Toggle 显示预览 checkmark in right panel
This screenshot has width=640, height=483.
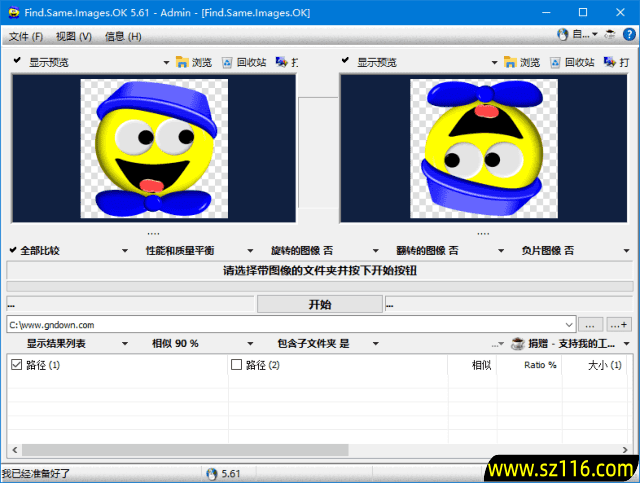coord(345,60)
